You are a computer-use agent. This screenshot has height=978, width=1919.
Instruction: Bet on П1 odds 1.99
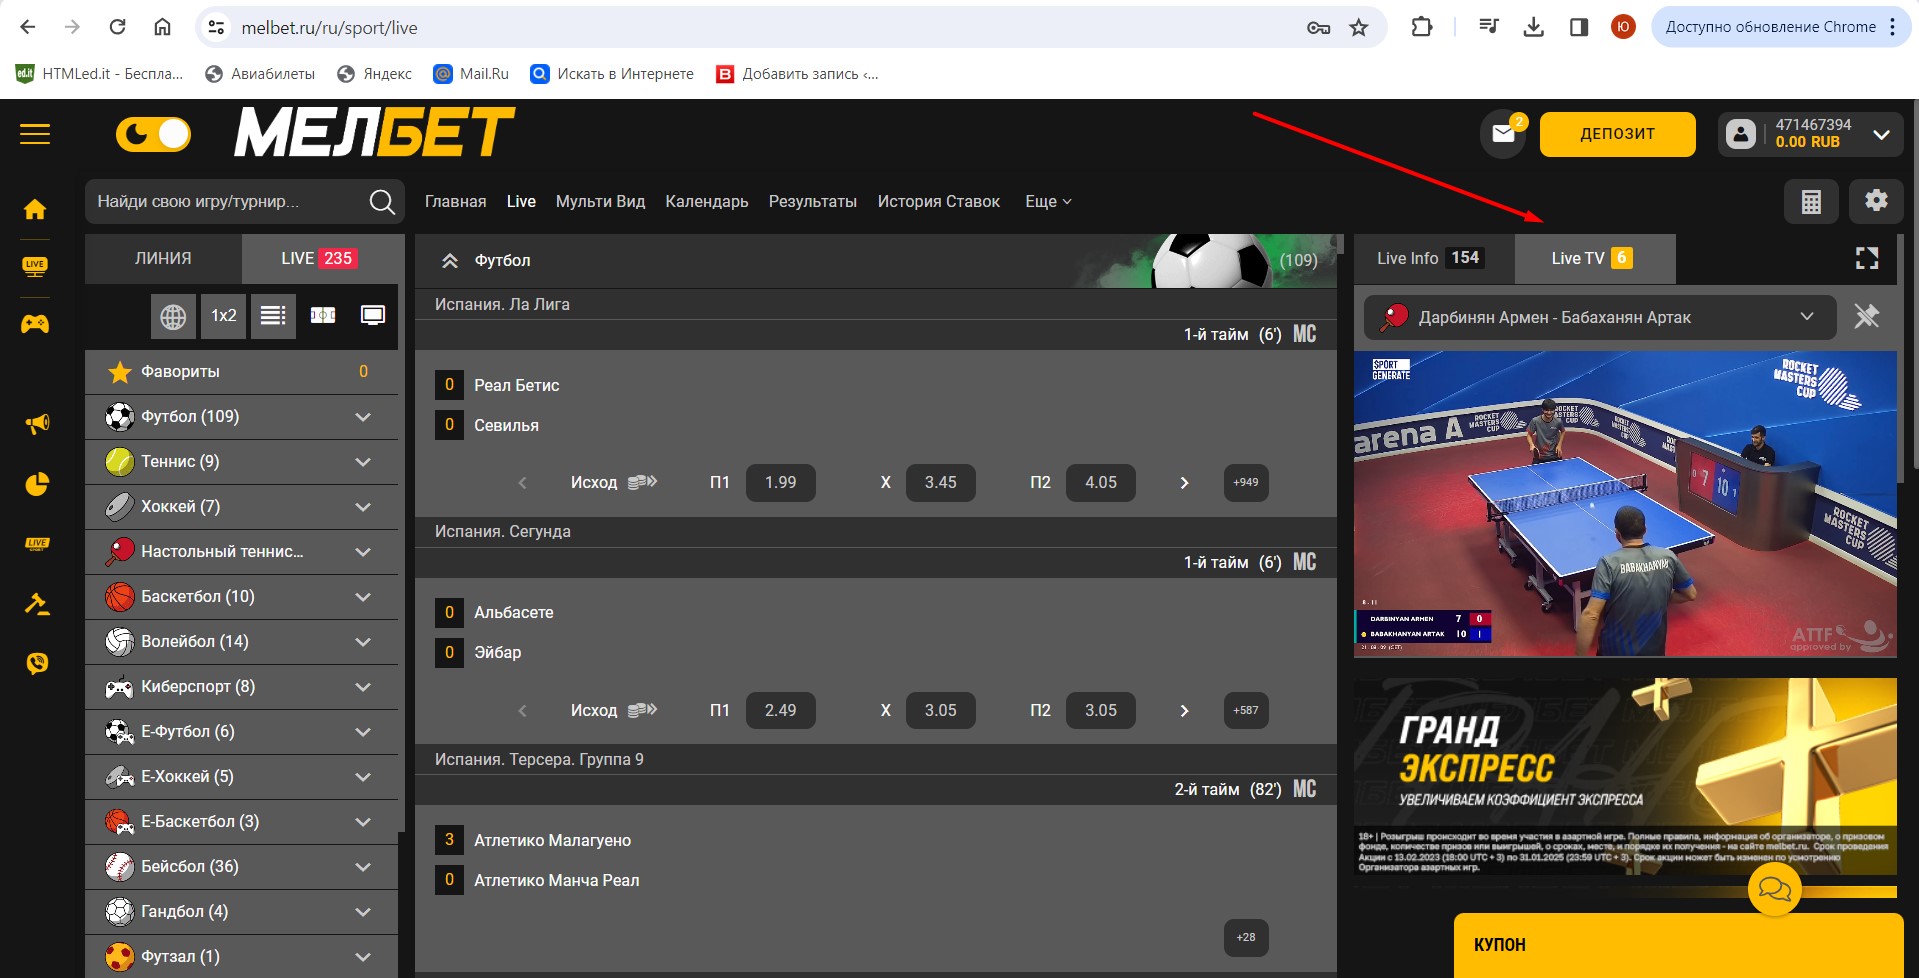point(780,483)
